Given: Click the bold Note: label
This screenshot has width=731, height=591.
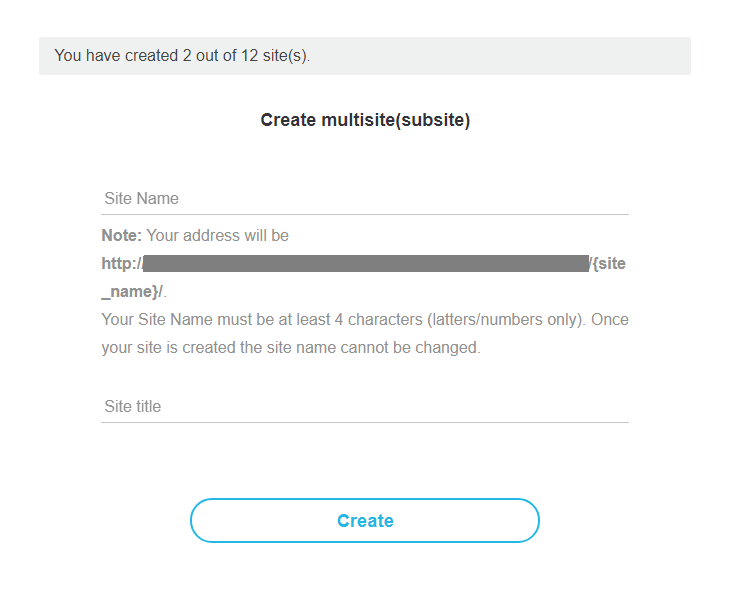Looking at the screenshot, I should pos(121,235).
